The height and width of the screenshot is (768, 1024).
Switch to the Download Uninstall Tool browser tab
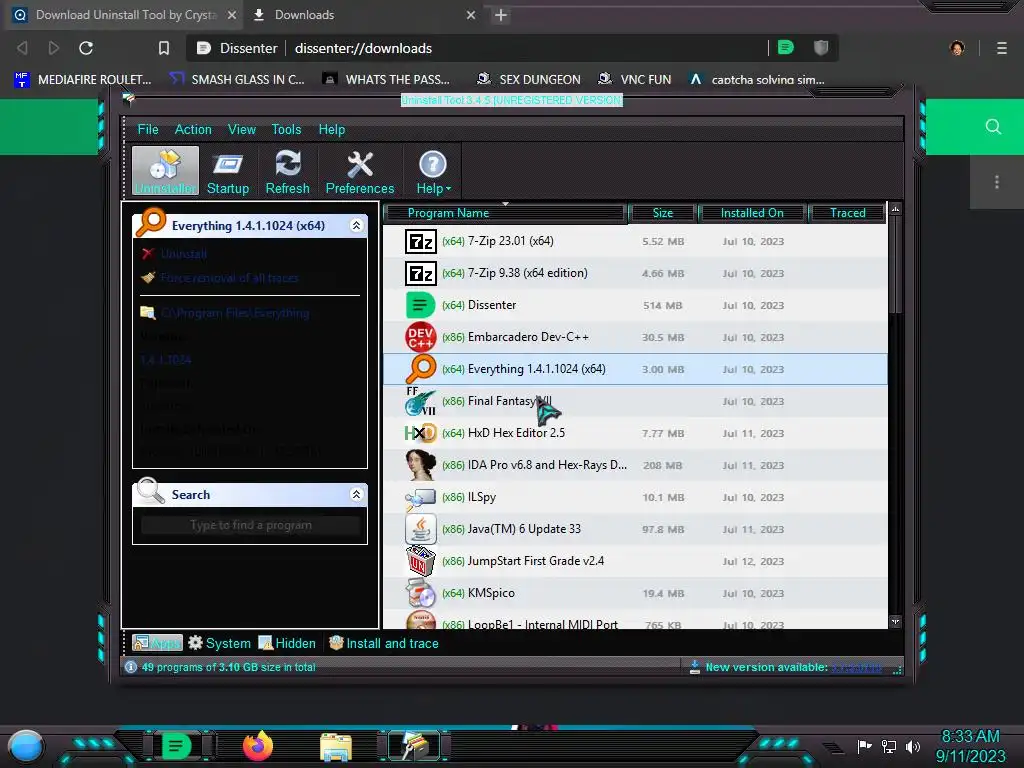point(124,15)
